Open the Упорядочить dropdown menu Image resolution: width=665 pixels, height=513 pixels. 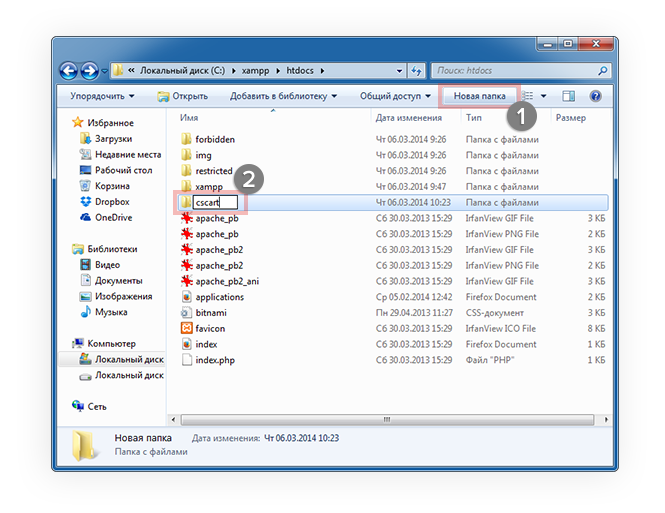(102, 96)
